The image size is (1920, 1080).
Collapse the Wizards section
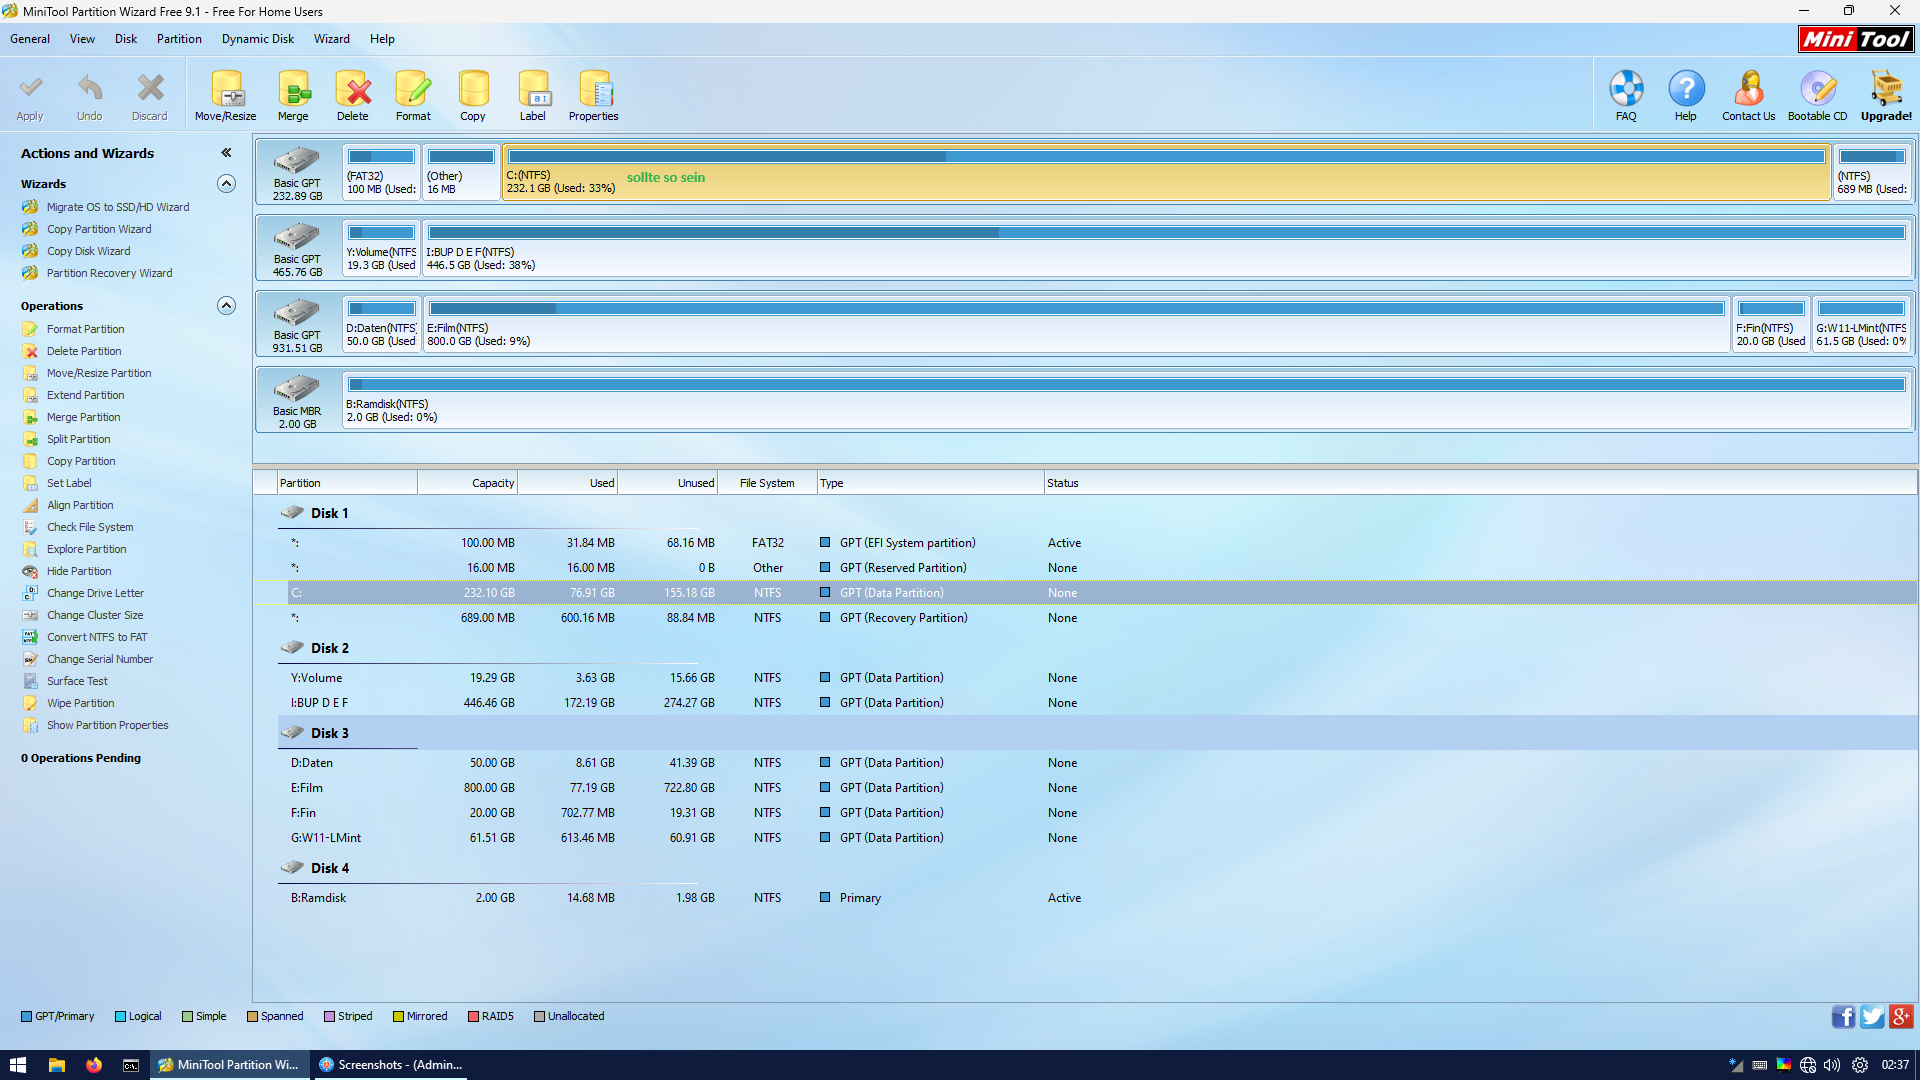pos(227,184)
